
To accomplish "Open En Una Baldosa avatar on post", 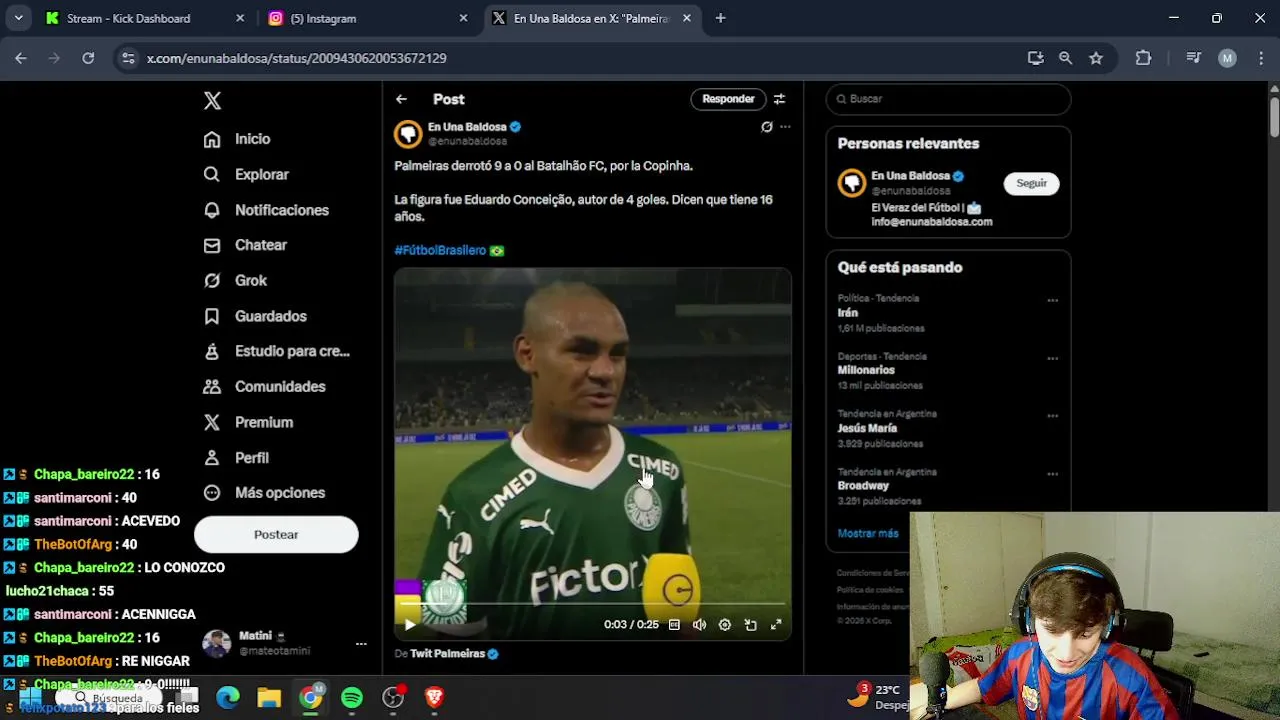I will pos(408,134).
